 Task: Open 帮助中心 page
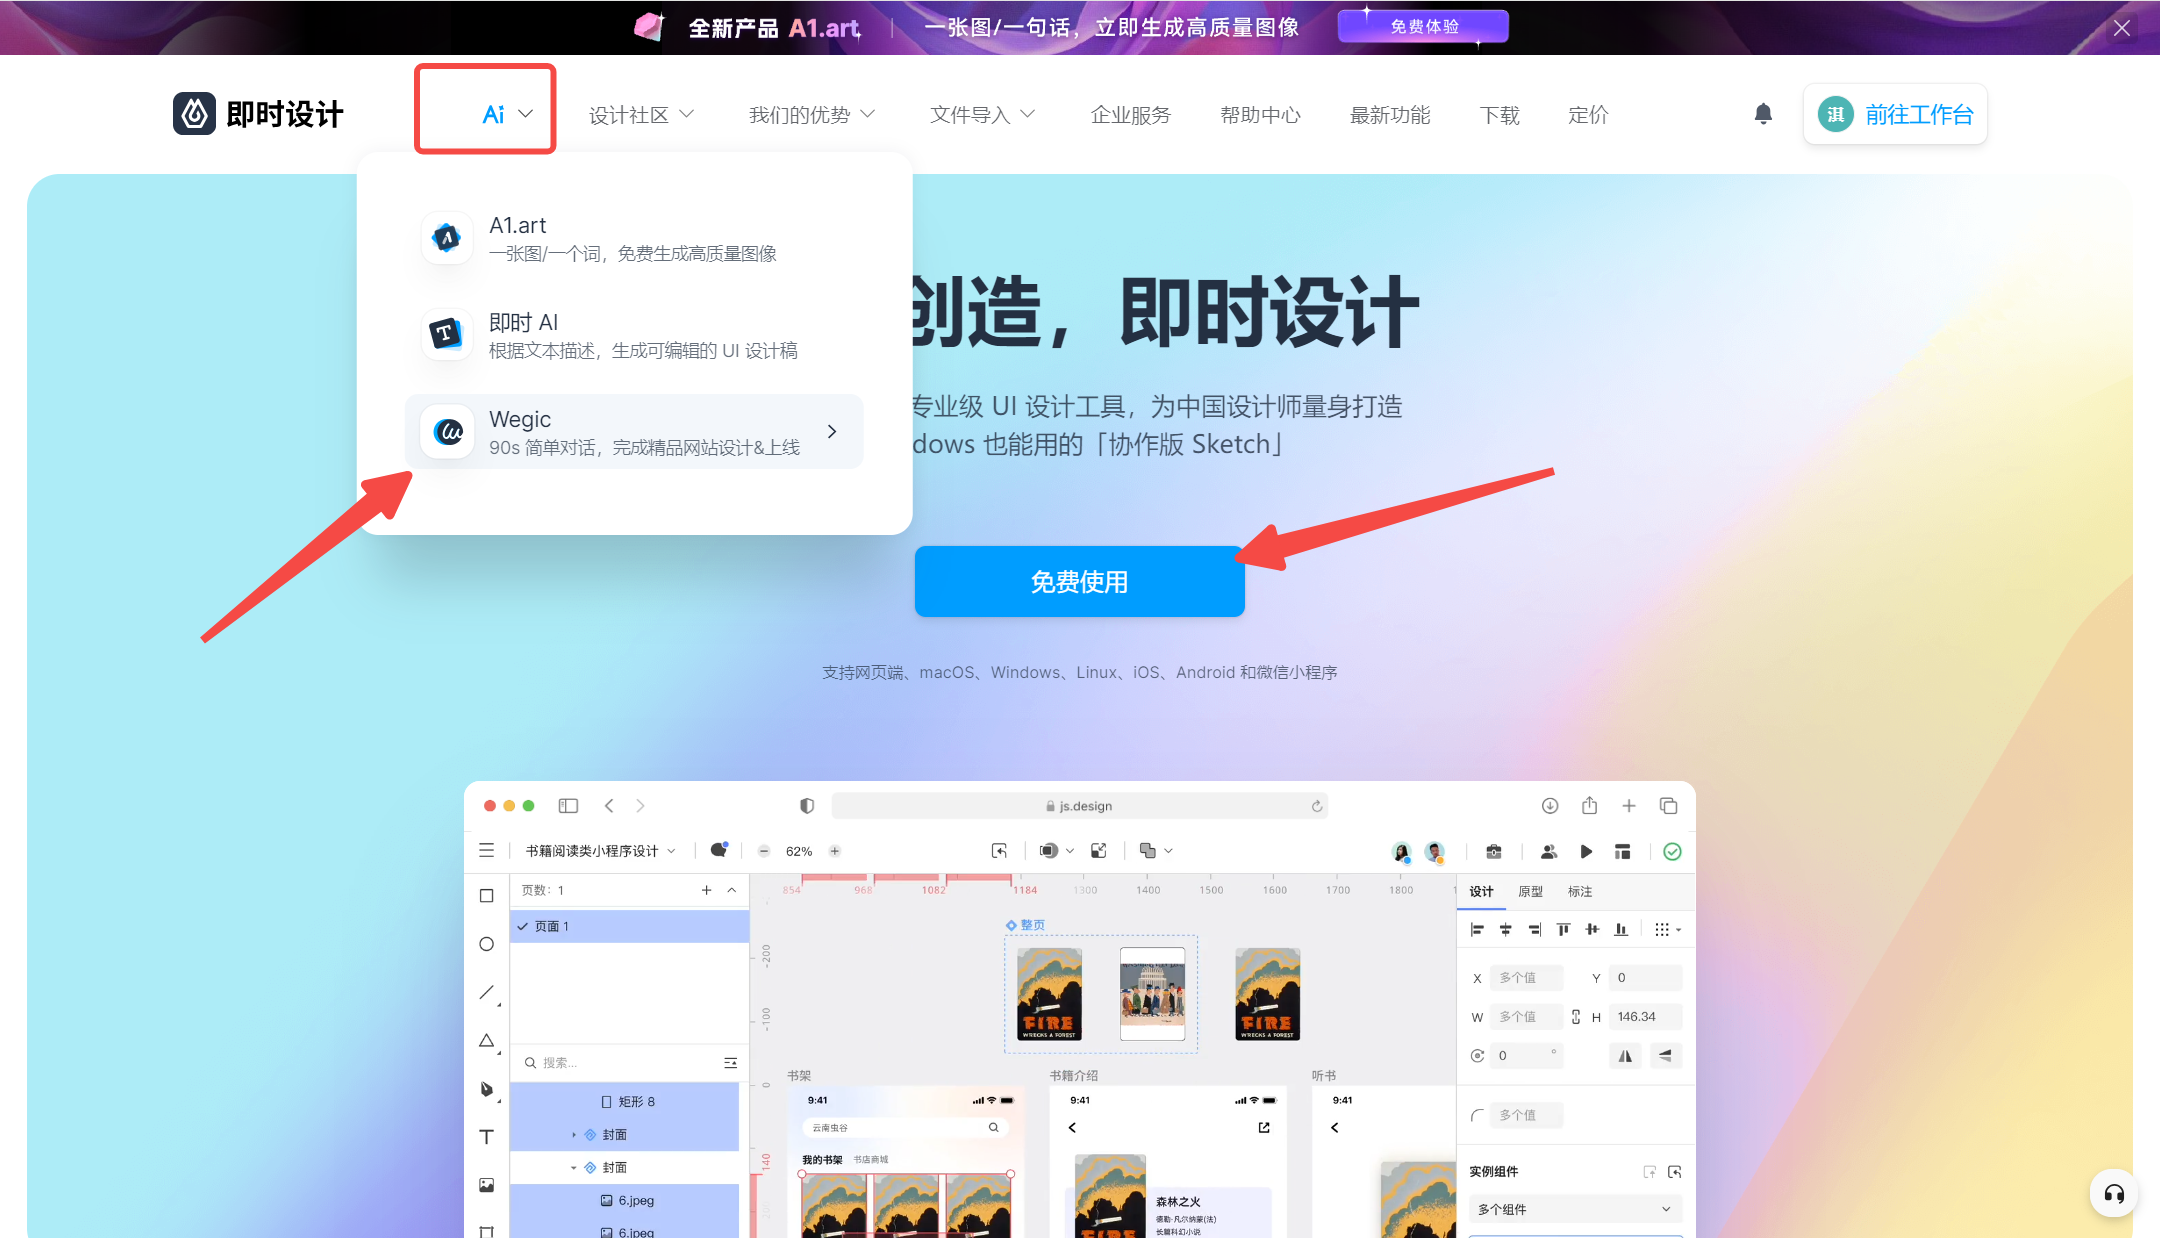click(x=1260, y=115)
